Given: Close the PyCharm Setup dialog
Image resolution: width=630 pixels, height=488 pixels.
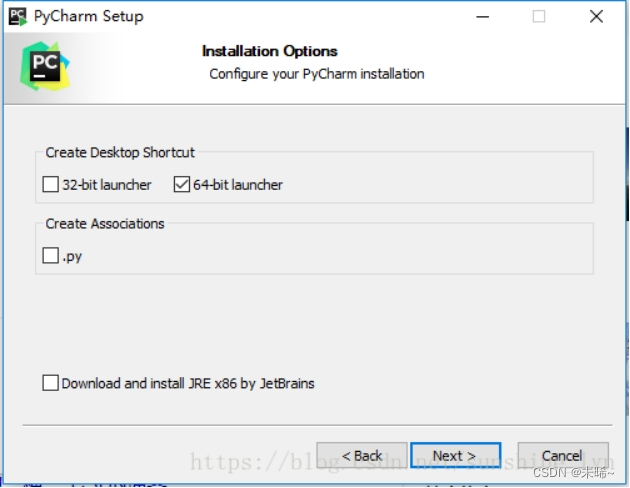Looking at the screenshot, I should [x=596, y=17].
